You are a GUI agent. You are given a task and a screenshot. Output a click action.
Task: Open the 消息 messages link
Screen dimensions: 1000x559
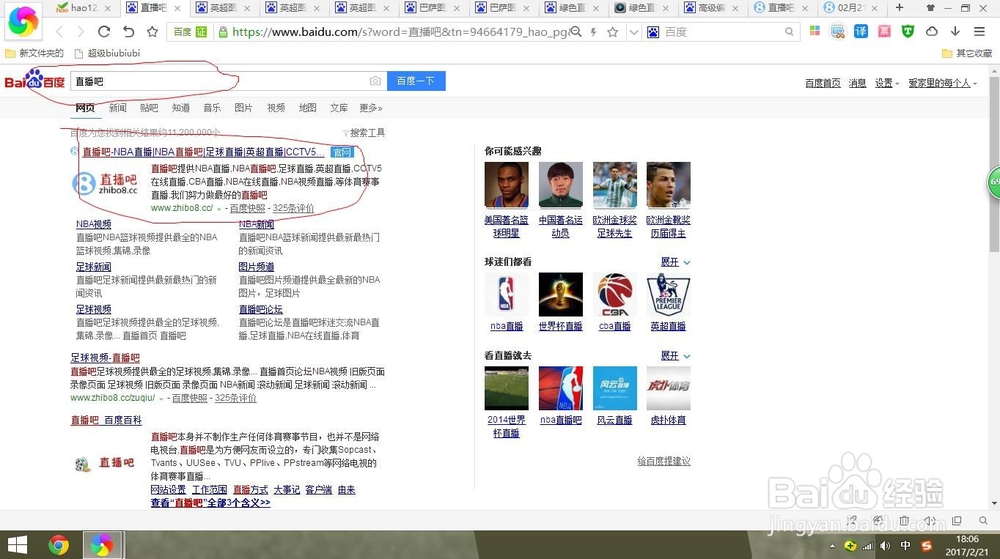click(857, 83)
